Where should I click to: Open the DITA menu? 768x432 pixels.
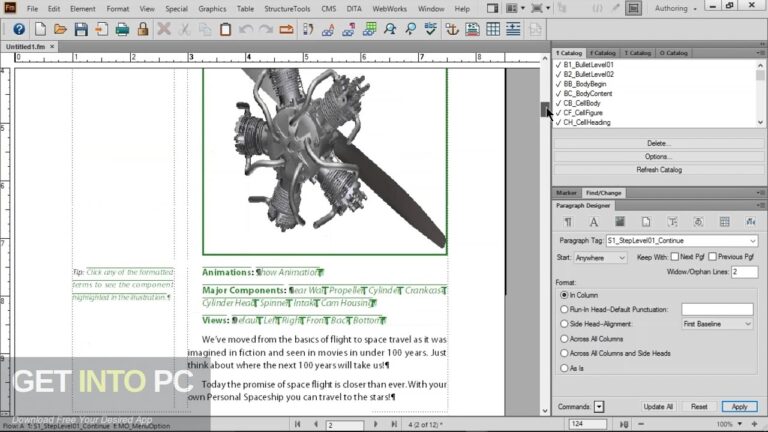point(354,9)
